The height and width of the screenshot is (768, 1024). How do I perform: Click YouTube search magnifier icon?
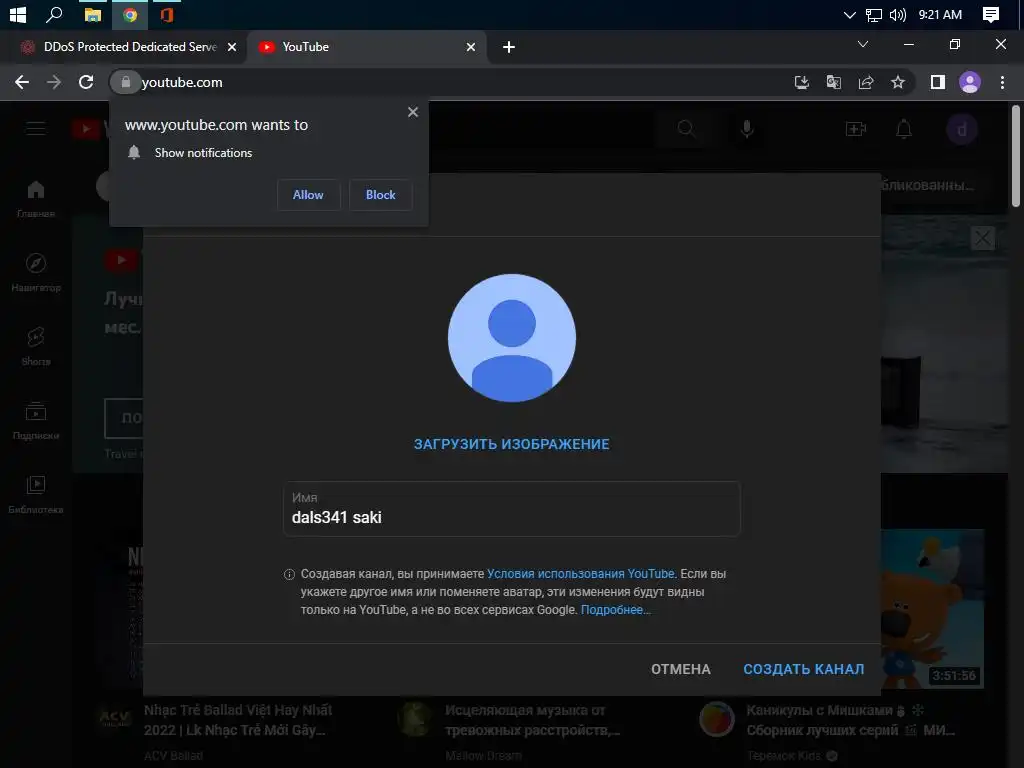pos(686,129)
